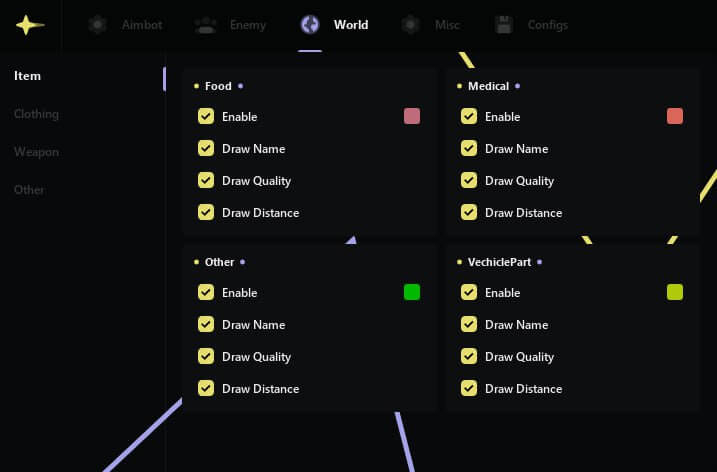Viewport: 717px width, 472px height.
Task: Open the Medical red color swatch
Action: tap(675, 116)
